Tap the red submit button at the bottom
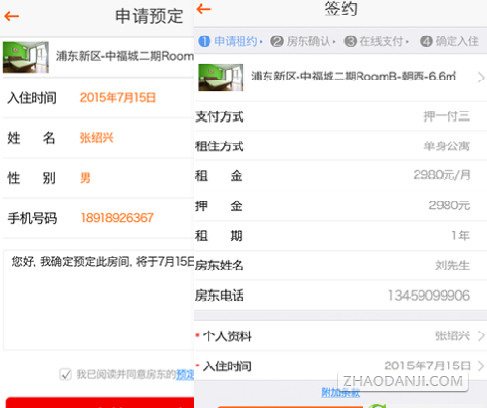 pyautogui.click(x=100, y=402)
